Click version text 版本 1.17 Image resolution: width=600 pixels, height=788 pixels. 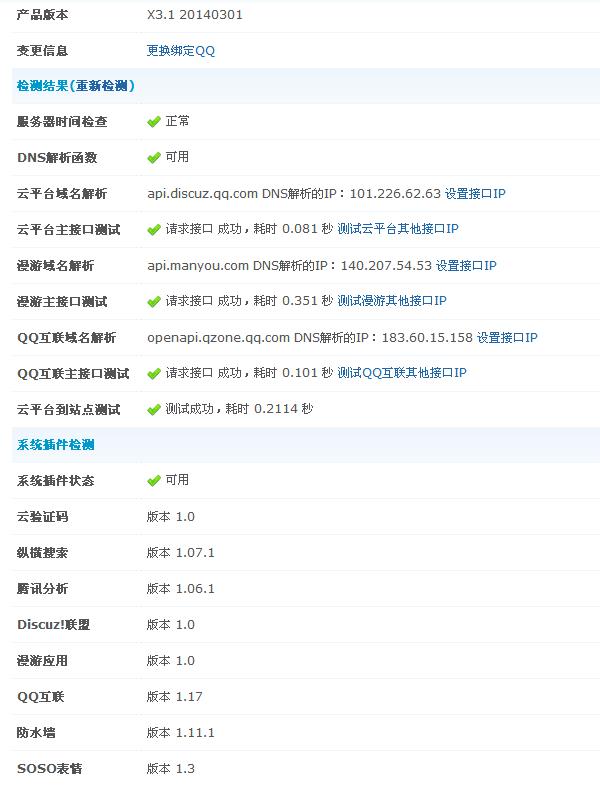pos(174,697)
